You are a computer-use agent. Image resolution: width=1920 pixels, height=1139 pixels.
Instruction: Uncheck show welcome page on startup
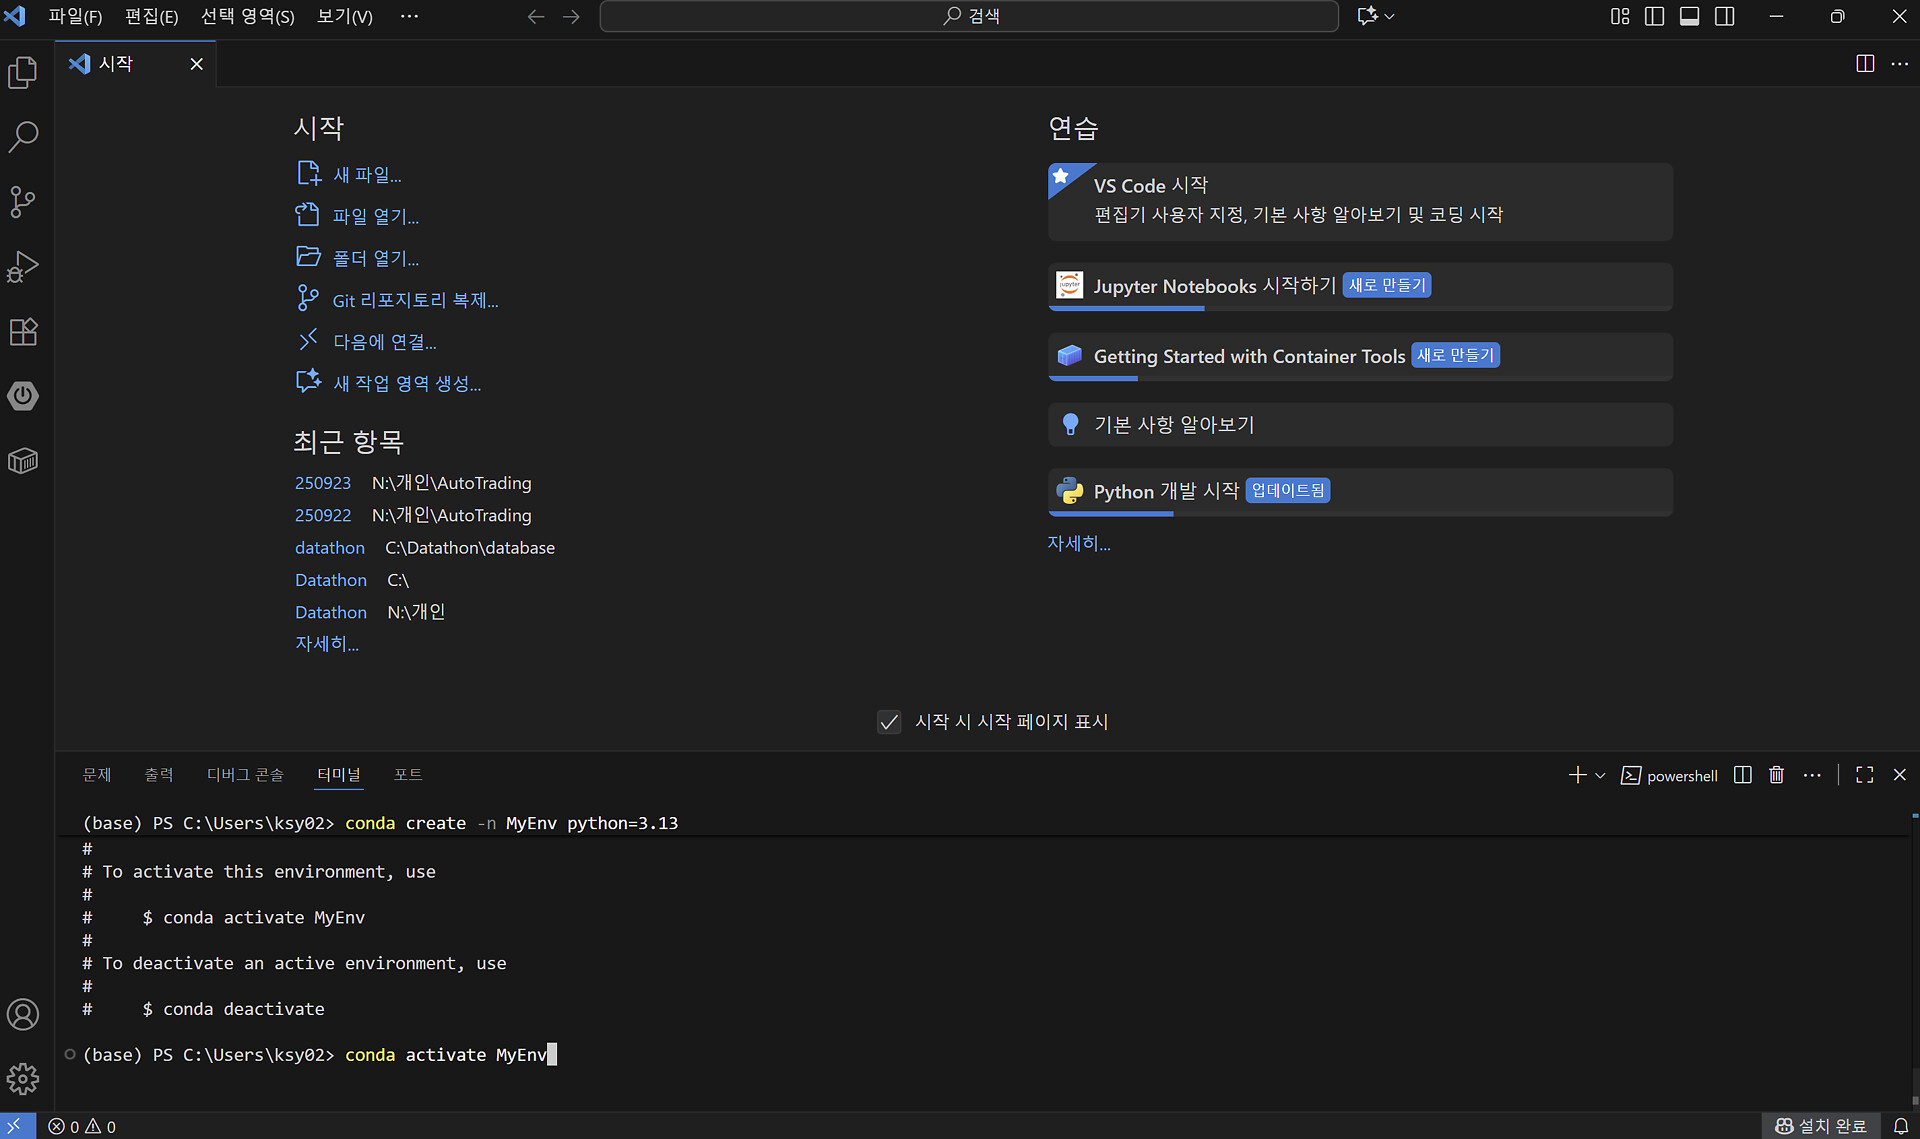point(888,722)
